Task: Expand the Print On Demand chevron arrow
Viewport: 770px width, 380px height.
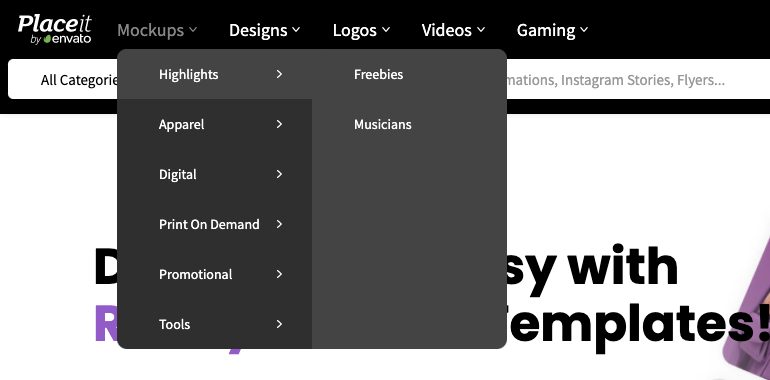Action: (x=279, y=224)
